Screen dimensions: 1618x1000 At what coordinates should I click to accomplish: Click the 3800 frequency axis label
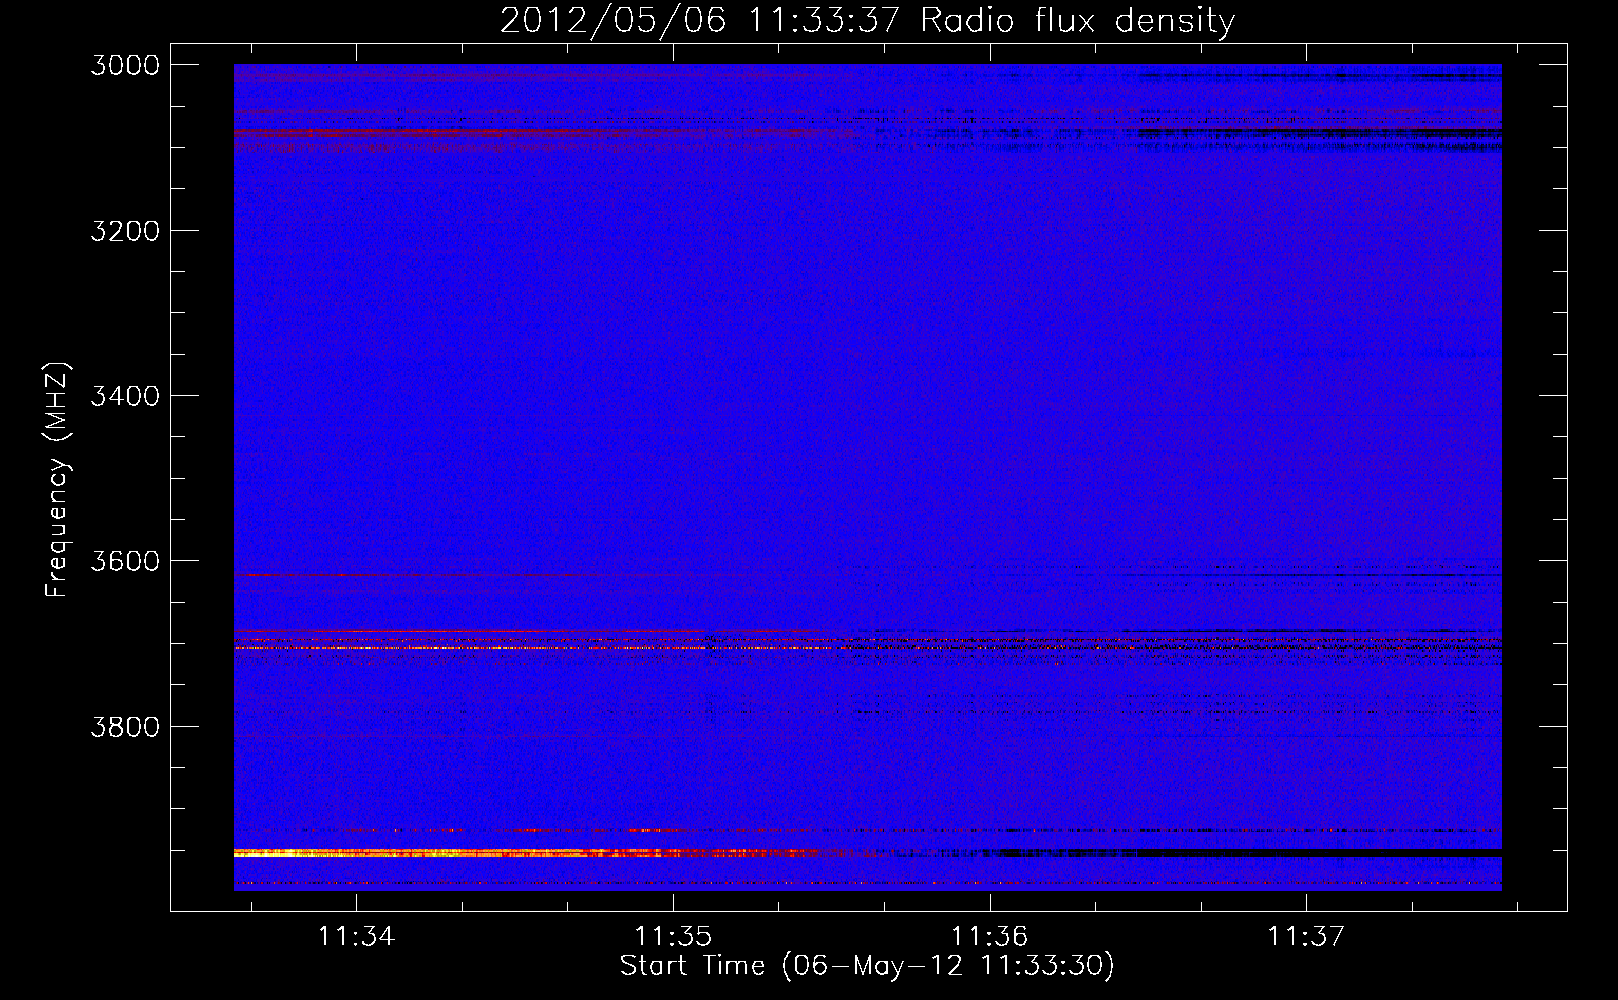coord(125,726)
